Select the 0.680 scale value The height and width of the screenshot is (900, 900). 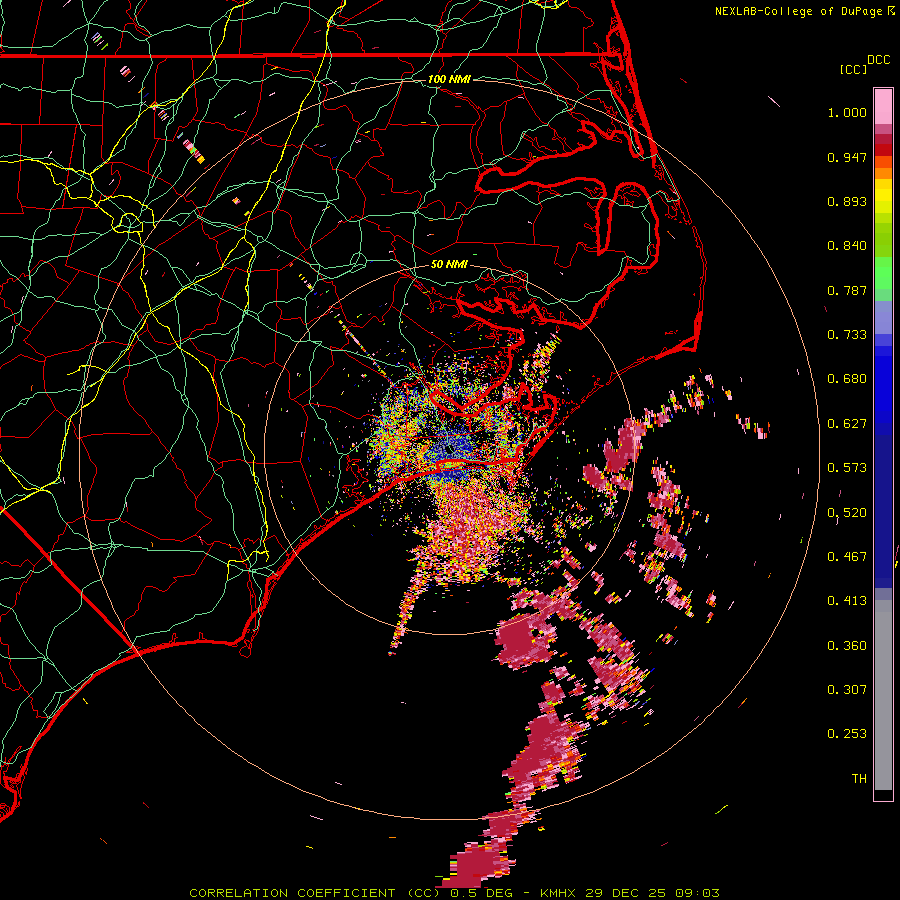coord(847,379)
